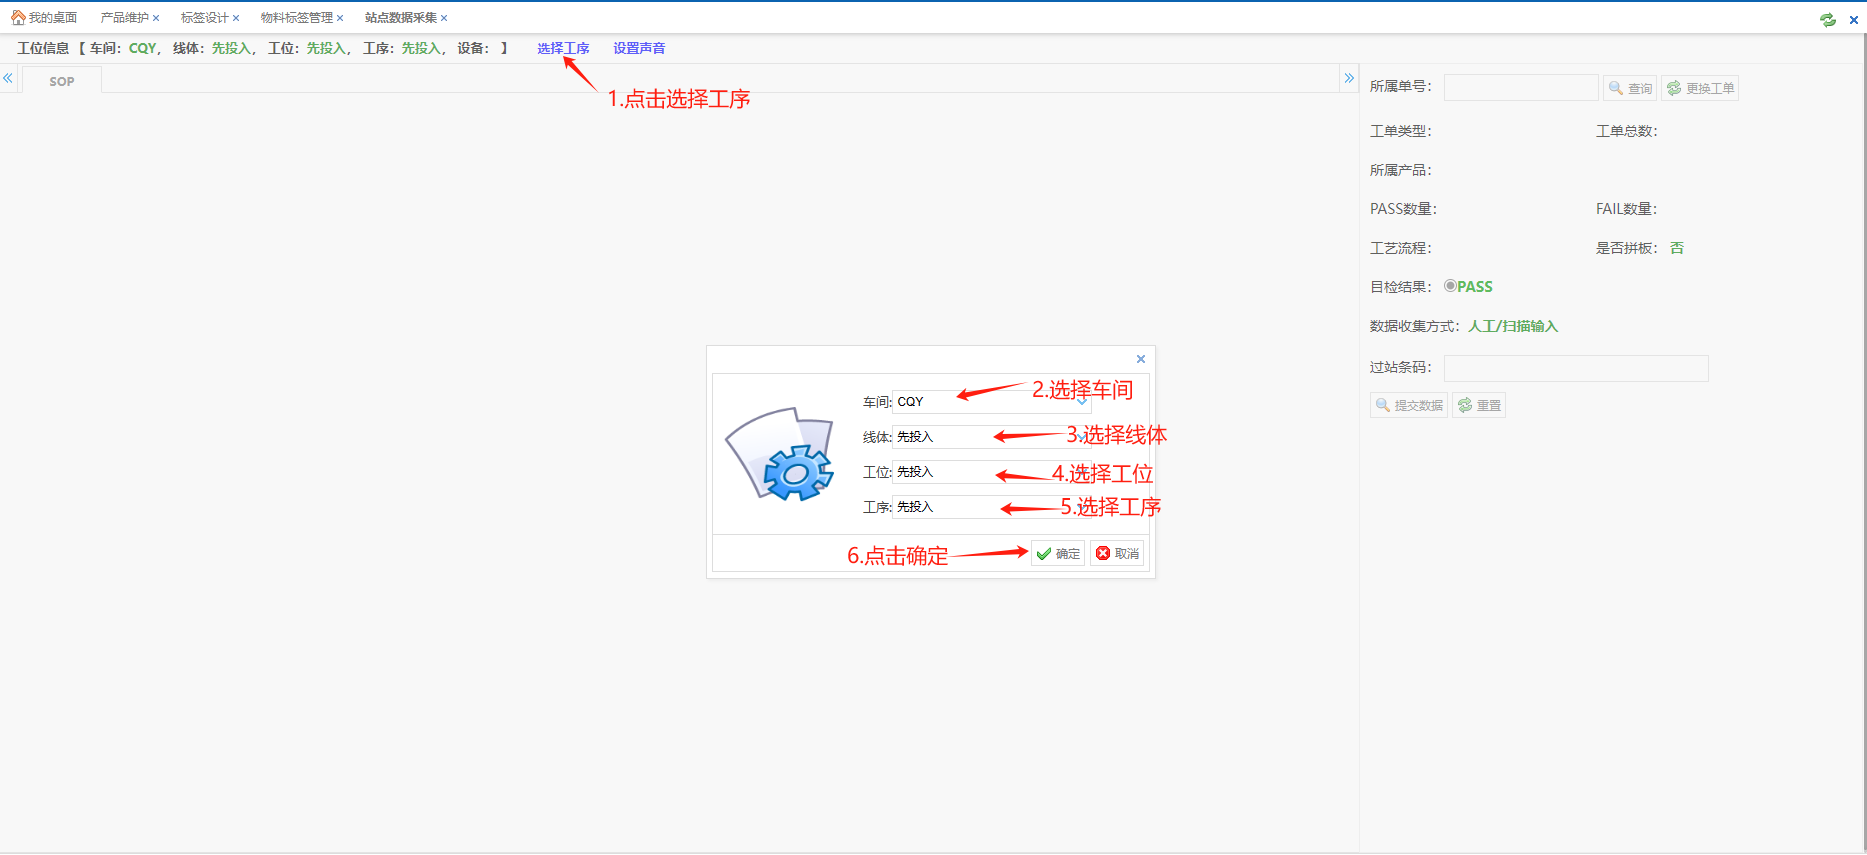Close the 产品维护 tab via its x
Screen dimensions: 1867x855
click(x=156, y=18)
